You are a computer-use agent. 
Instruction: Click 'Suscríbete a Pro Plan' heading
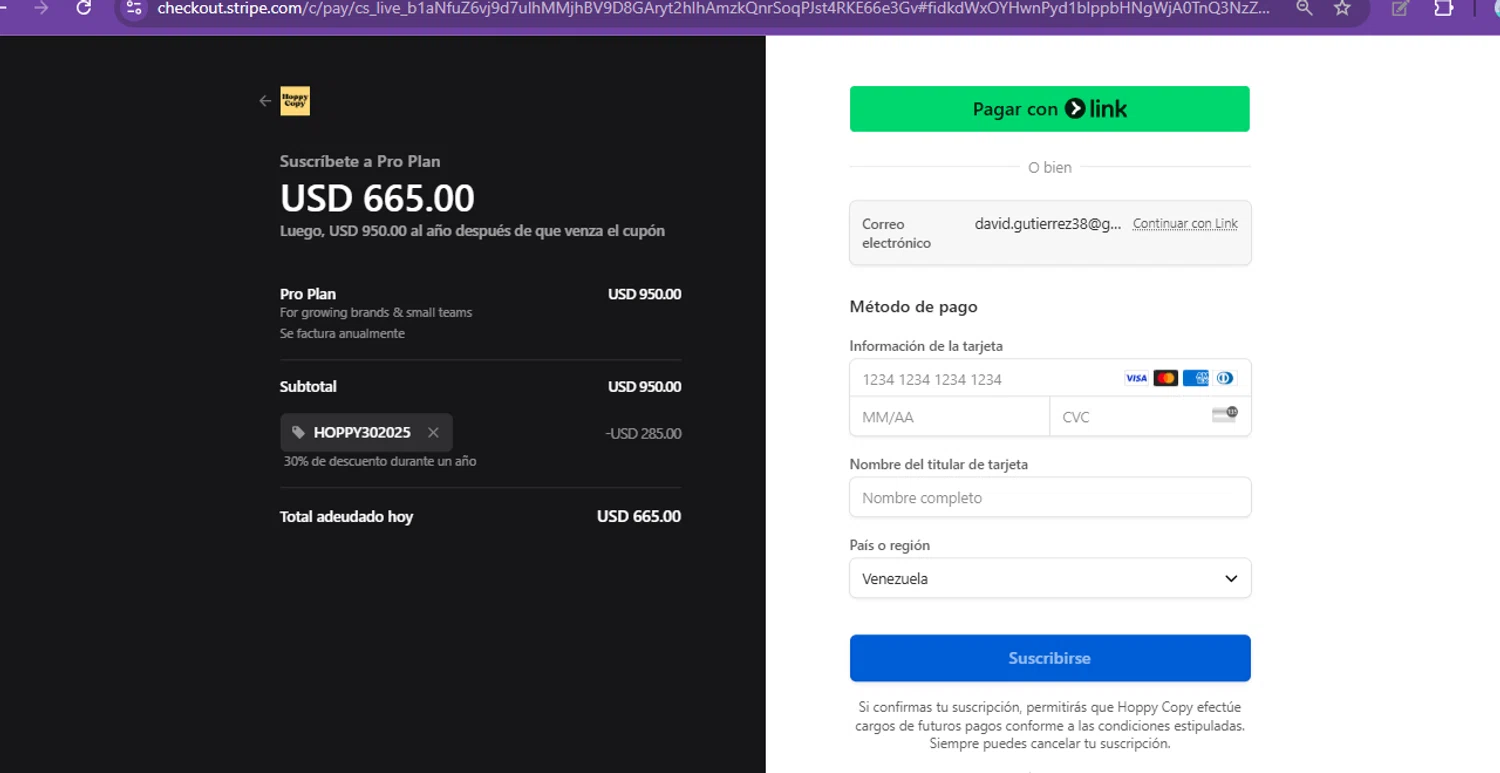(x=360, y=161)
